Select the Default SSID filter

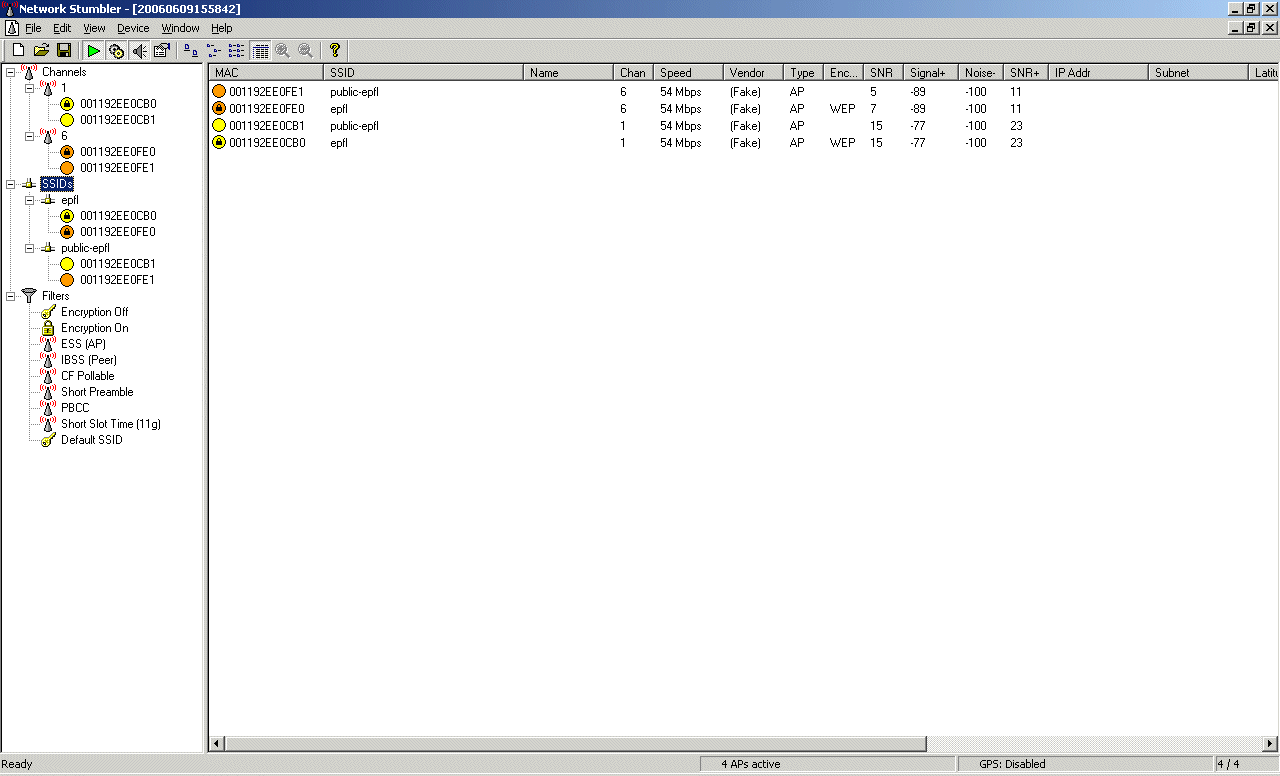pyautogui.click(x=91, y=440)
